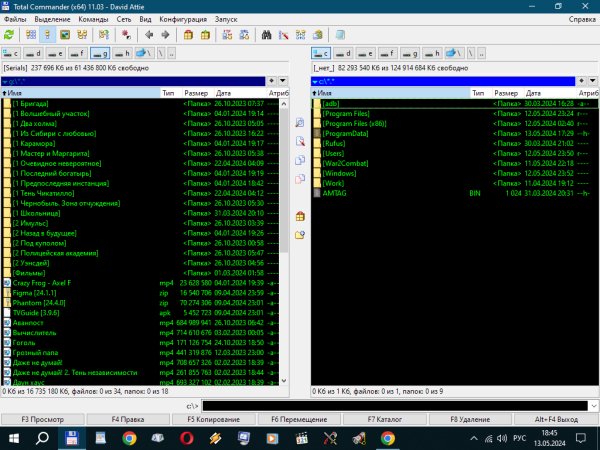Click the FTP connect toolbar icon
Image resolution: width=600 pixels, height=450 pixels.
click(227, 35)
